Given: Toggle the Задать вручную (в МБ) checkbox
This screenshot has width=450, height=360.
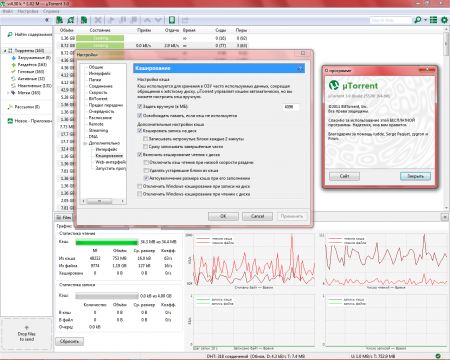Looking at the screenshot, I should point(140,107).
